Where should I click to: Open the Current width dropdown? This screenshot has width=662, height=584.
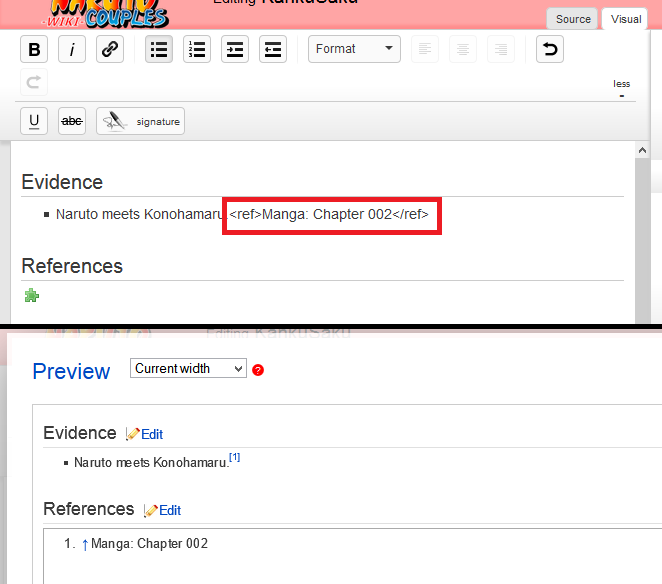[188, 368]
